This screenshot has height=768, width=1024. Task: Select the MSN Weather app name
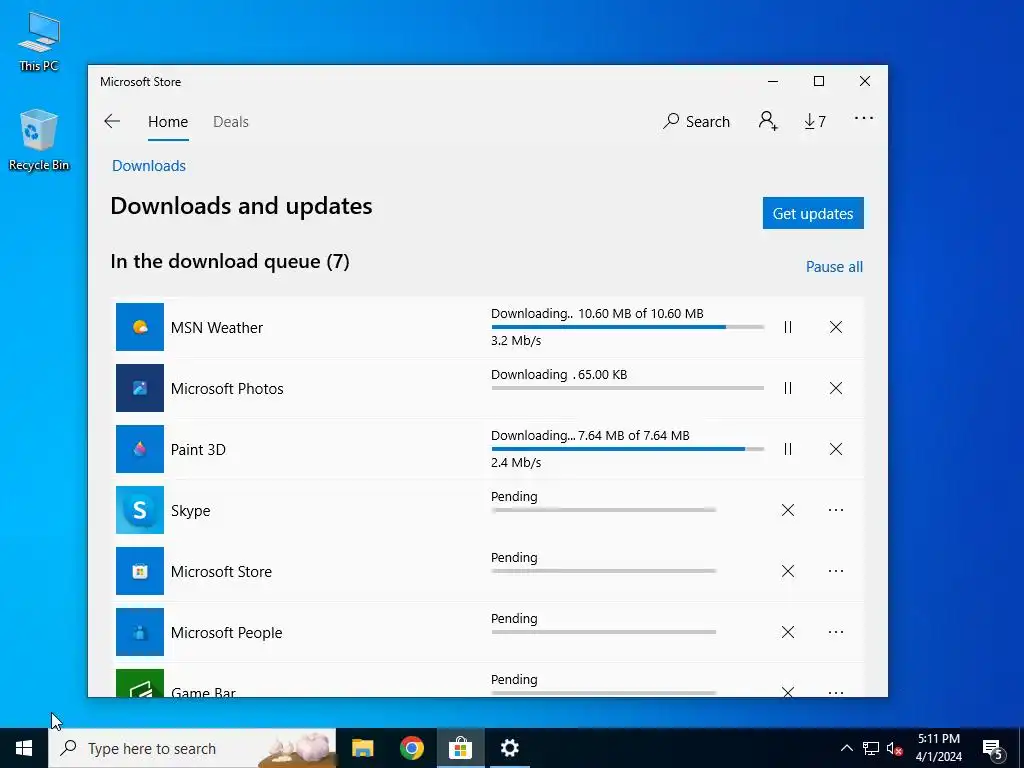pos(217,327)
